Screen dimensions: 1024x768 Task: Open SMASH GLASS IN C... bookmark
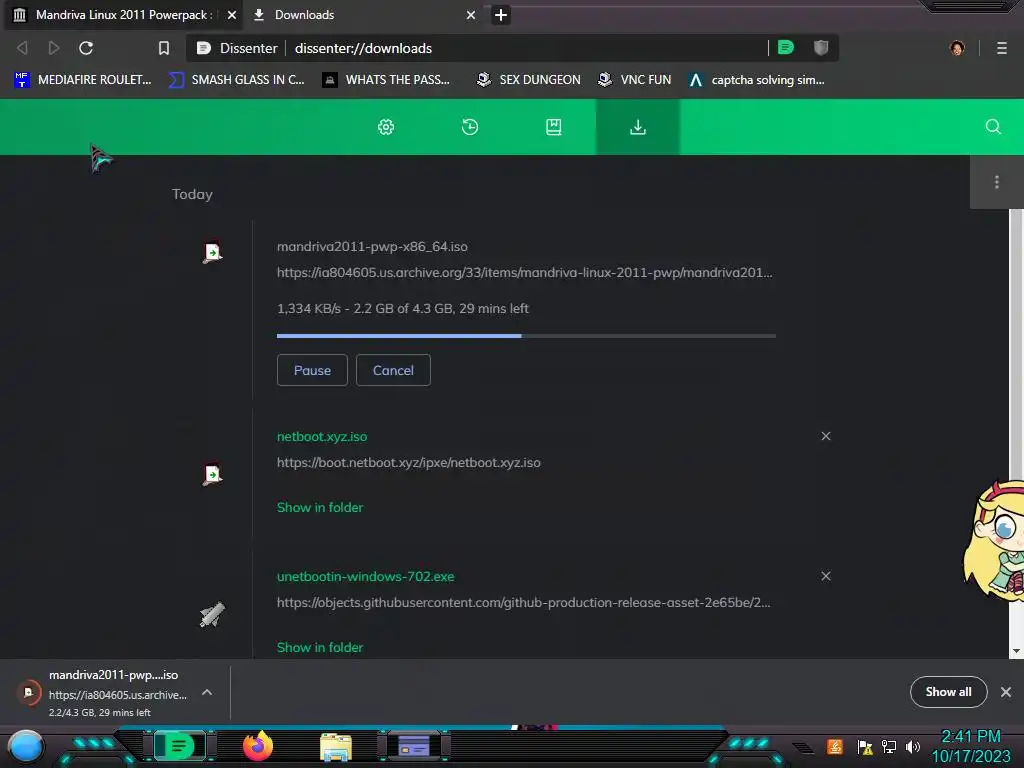point(237,80)
